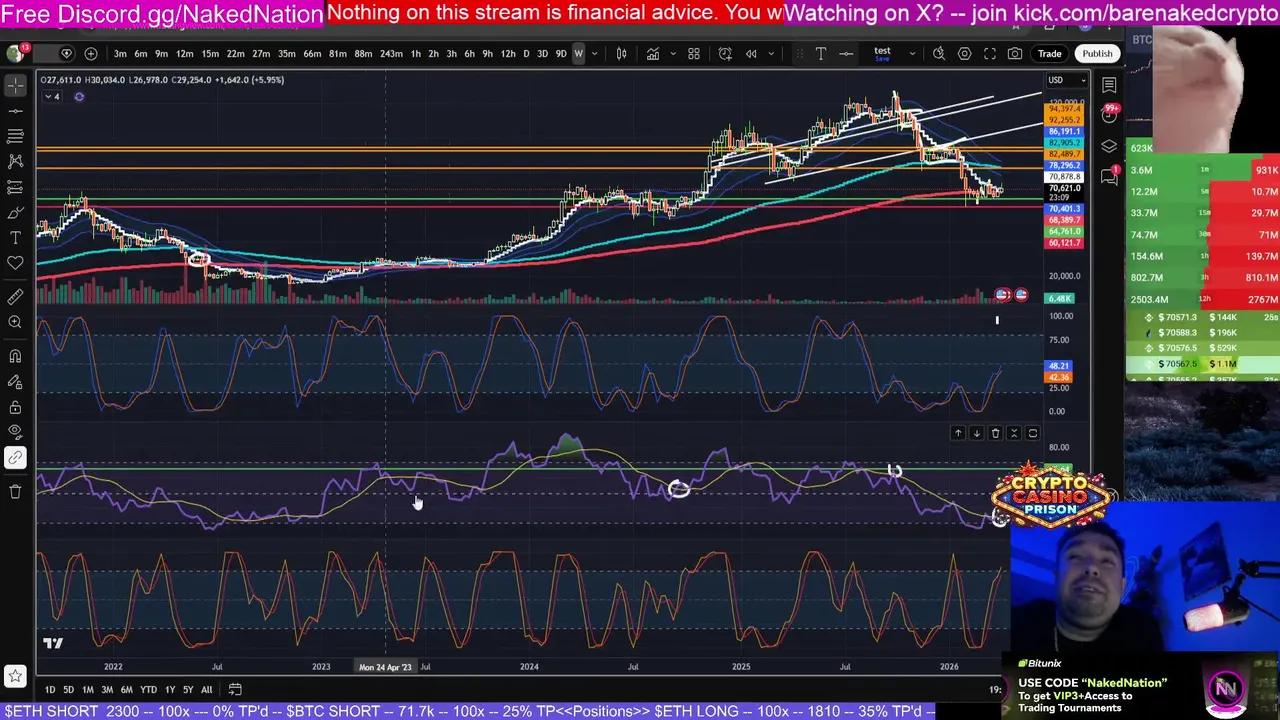1280x720 pixels.
Task: Remove drawings with the sidebar trash icon
Action: pos(15,491)
